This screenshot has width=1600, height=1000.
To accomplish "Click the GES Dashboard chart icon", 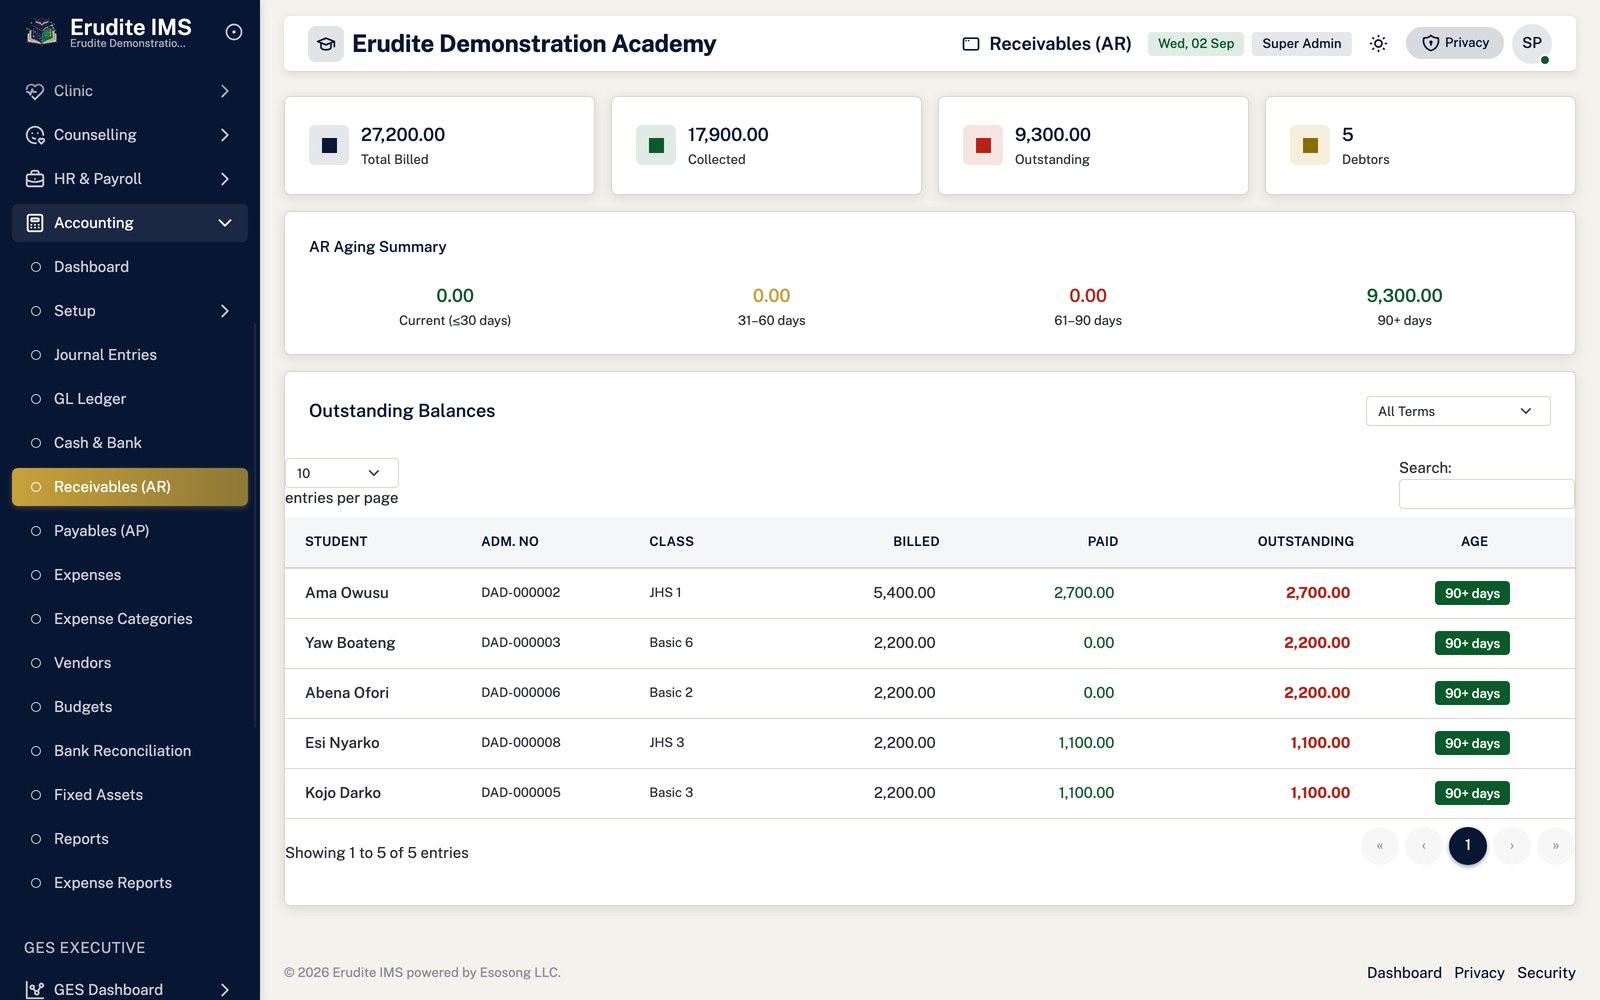I will click(x=35, y=989).
